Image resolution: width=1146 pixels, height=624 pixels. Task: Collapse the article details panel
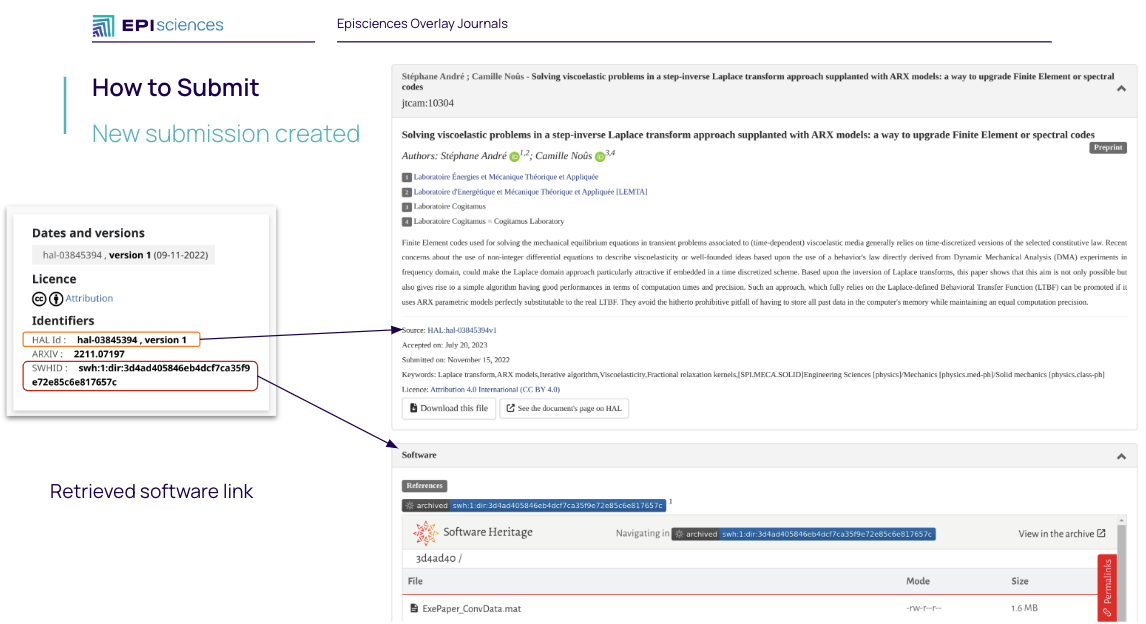point(1121,88)
